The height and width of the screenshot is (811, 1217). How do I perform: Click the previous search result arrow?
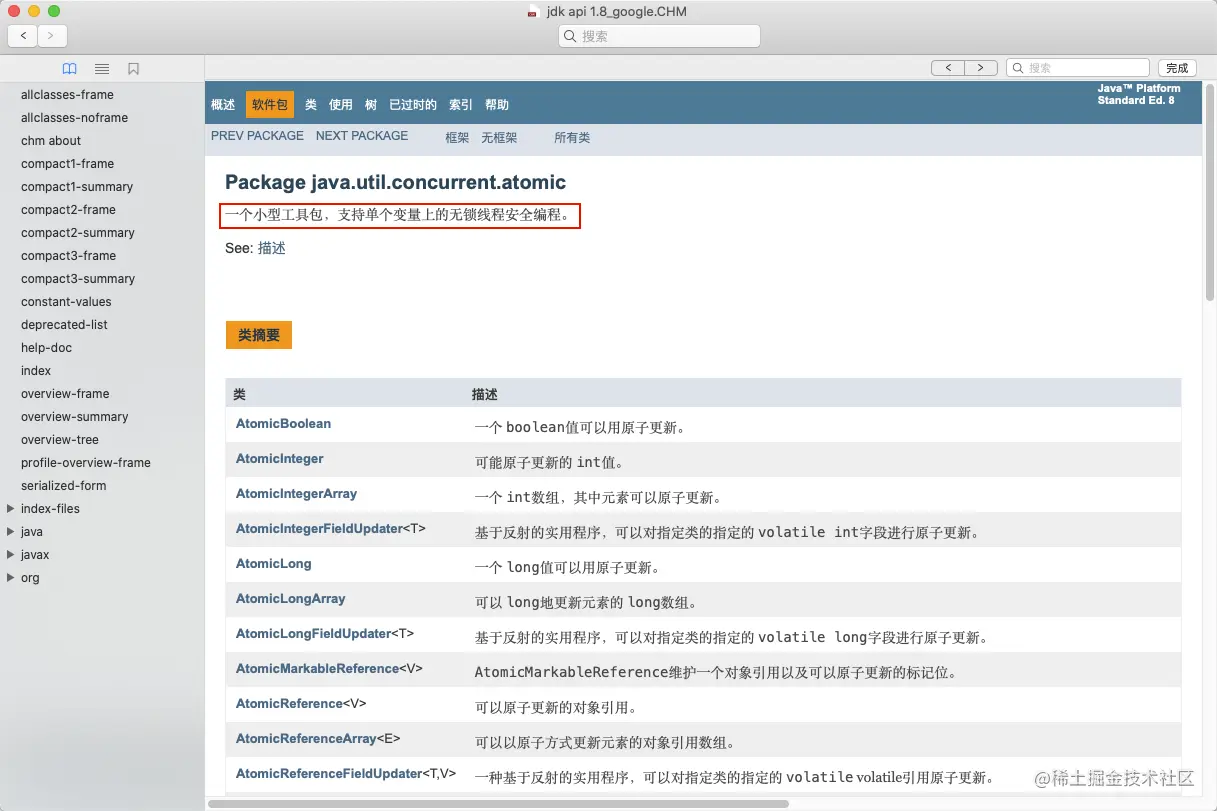point(948,66)
